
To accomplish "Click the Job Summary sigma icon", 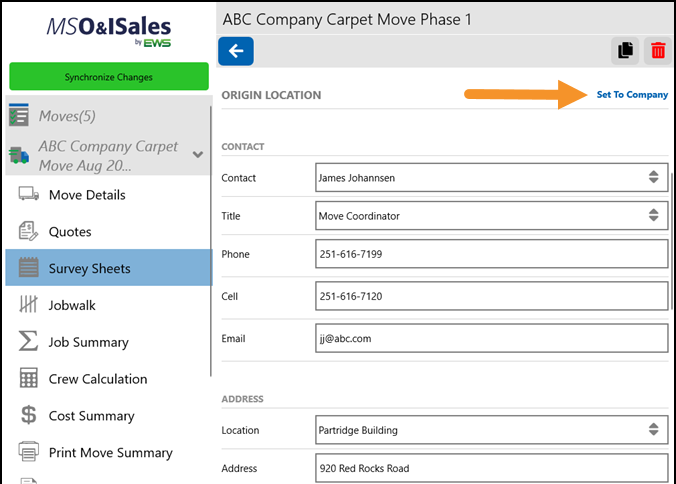I will [29, 342].
